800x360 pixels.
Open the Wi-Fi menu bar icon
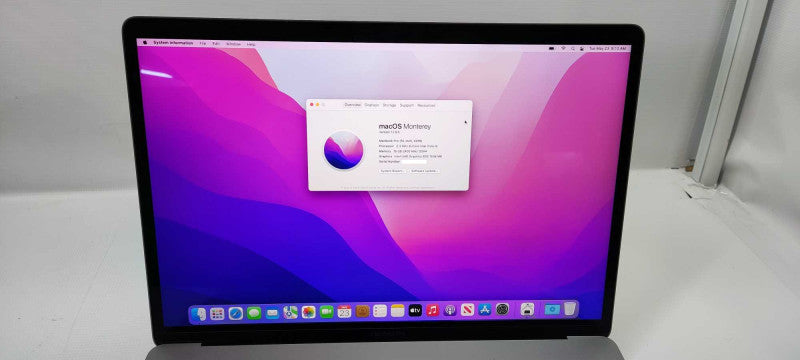(x=563, y=48)
